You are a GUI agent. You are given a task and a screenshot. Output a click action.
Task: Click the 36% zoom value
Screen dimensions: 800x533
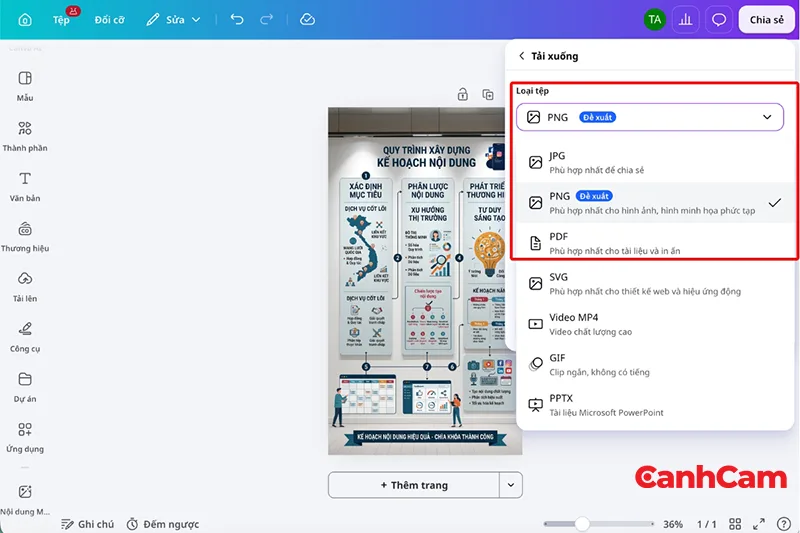coord(672,524)
